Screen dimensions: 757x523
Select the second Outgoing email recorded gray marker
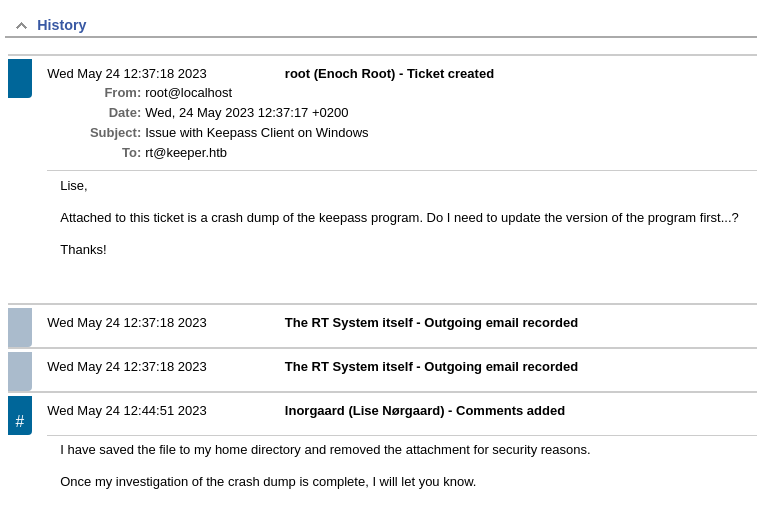(20, 371)
